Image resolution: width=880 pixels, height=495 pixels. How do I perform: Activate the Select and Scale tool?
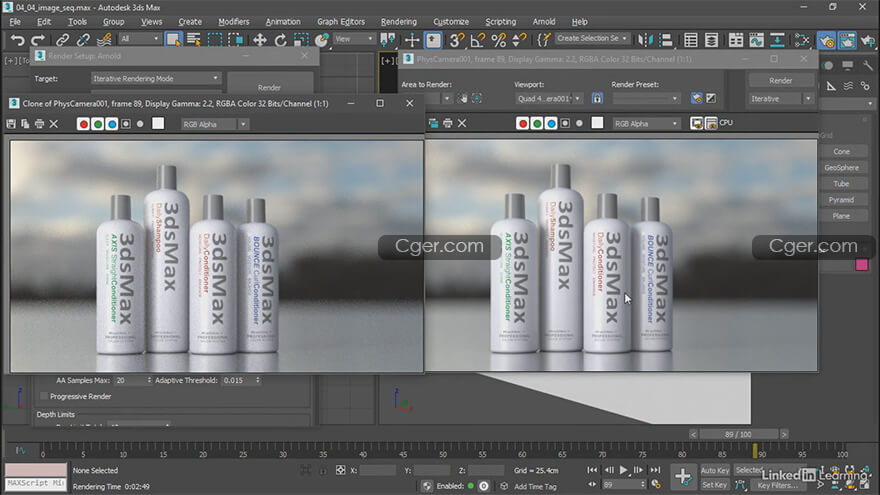click(301, 40)
